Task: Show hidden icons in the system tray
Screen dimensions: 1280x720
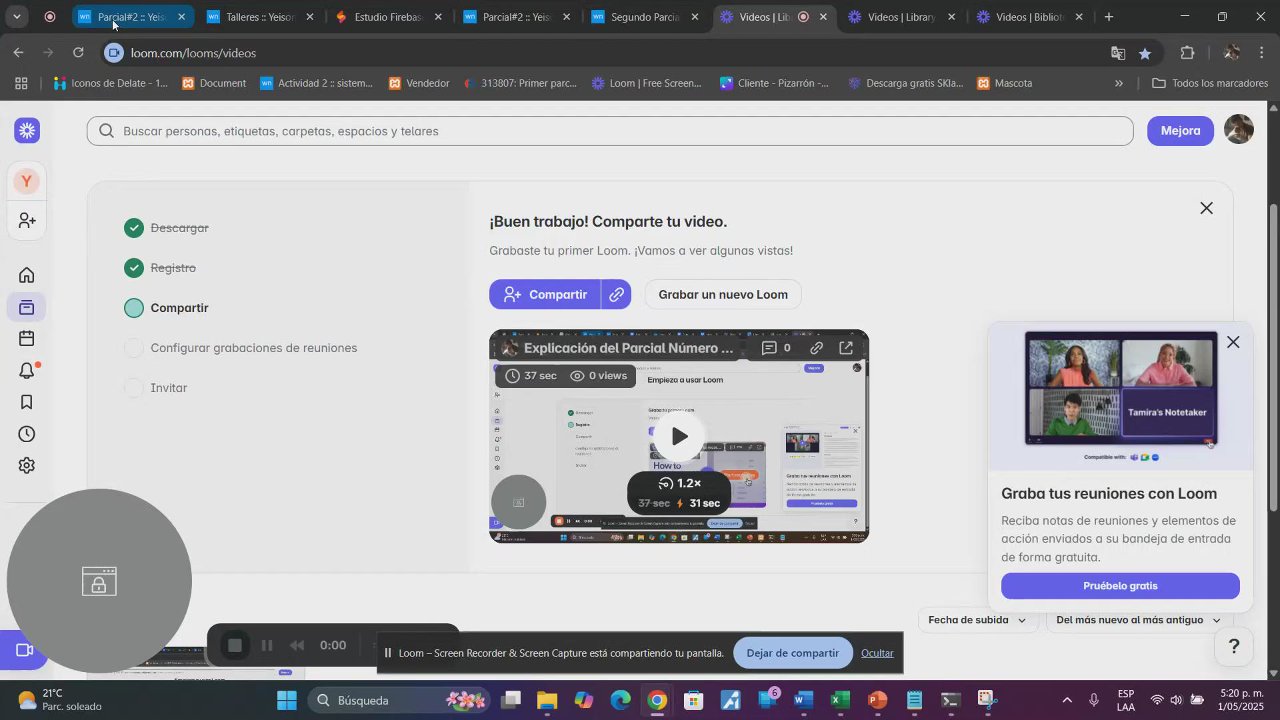Action: point(1066,700)
